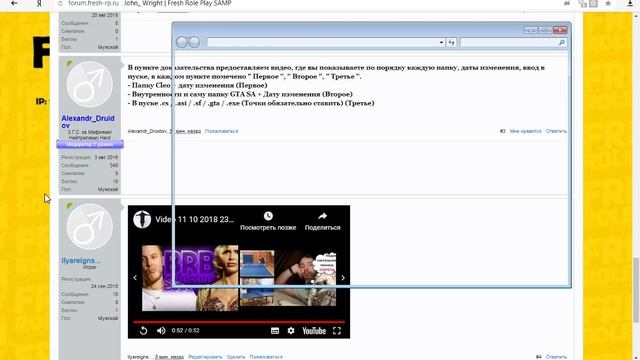This screenshot has height=360, width=640.
Task: Open video settings gear
Action: click(291, 331)
